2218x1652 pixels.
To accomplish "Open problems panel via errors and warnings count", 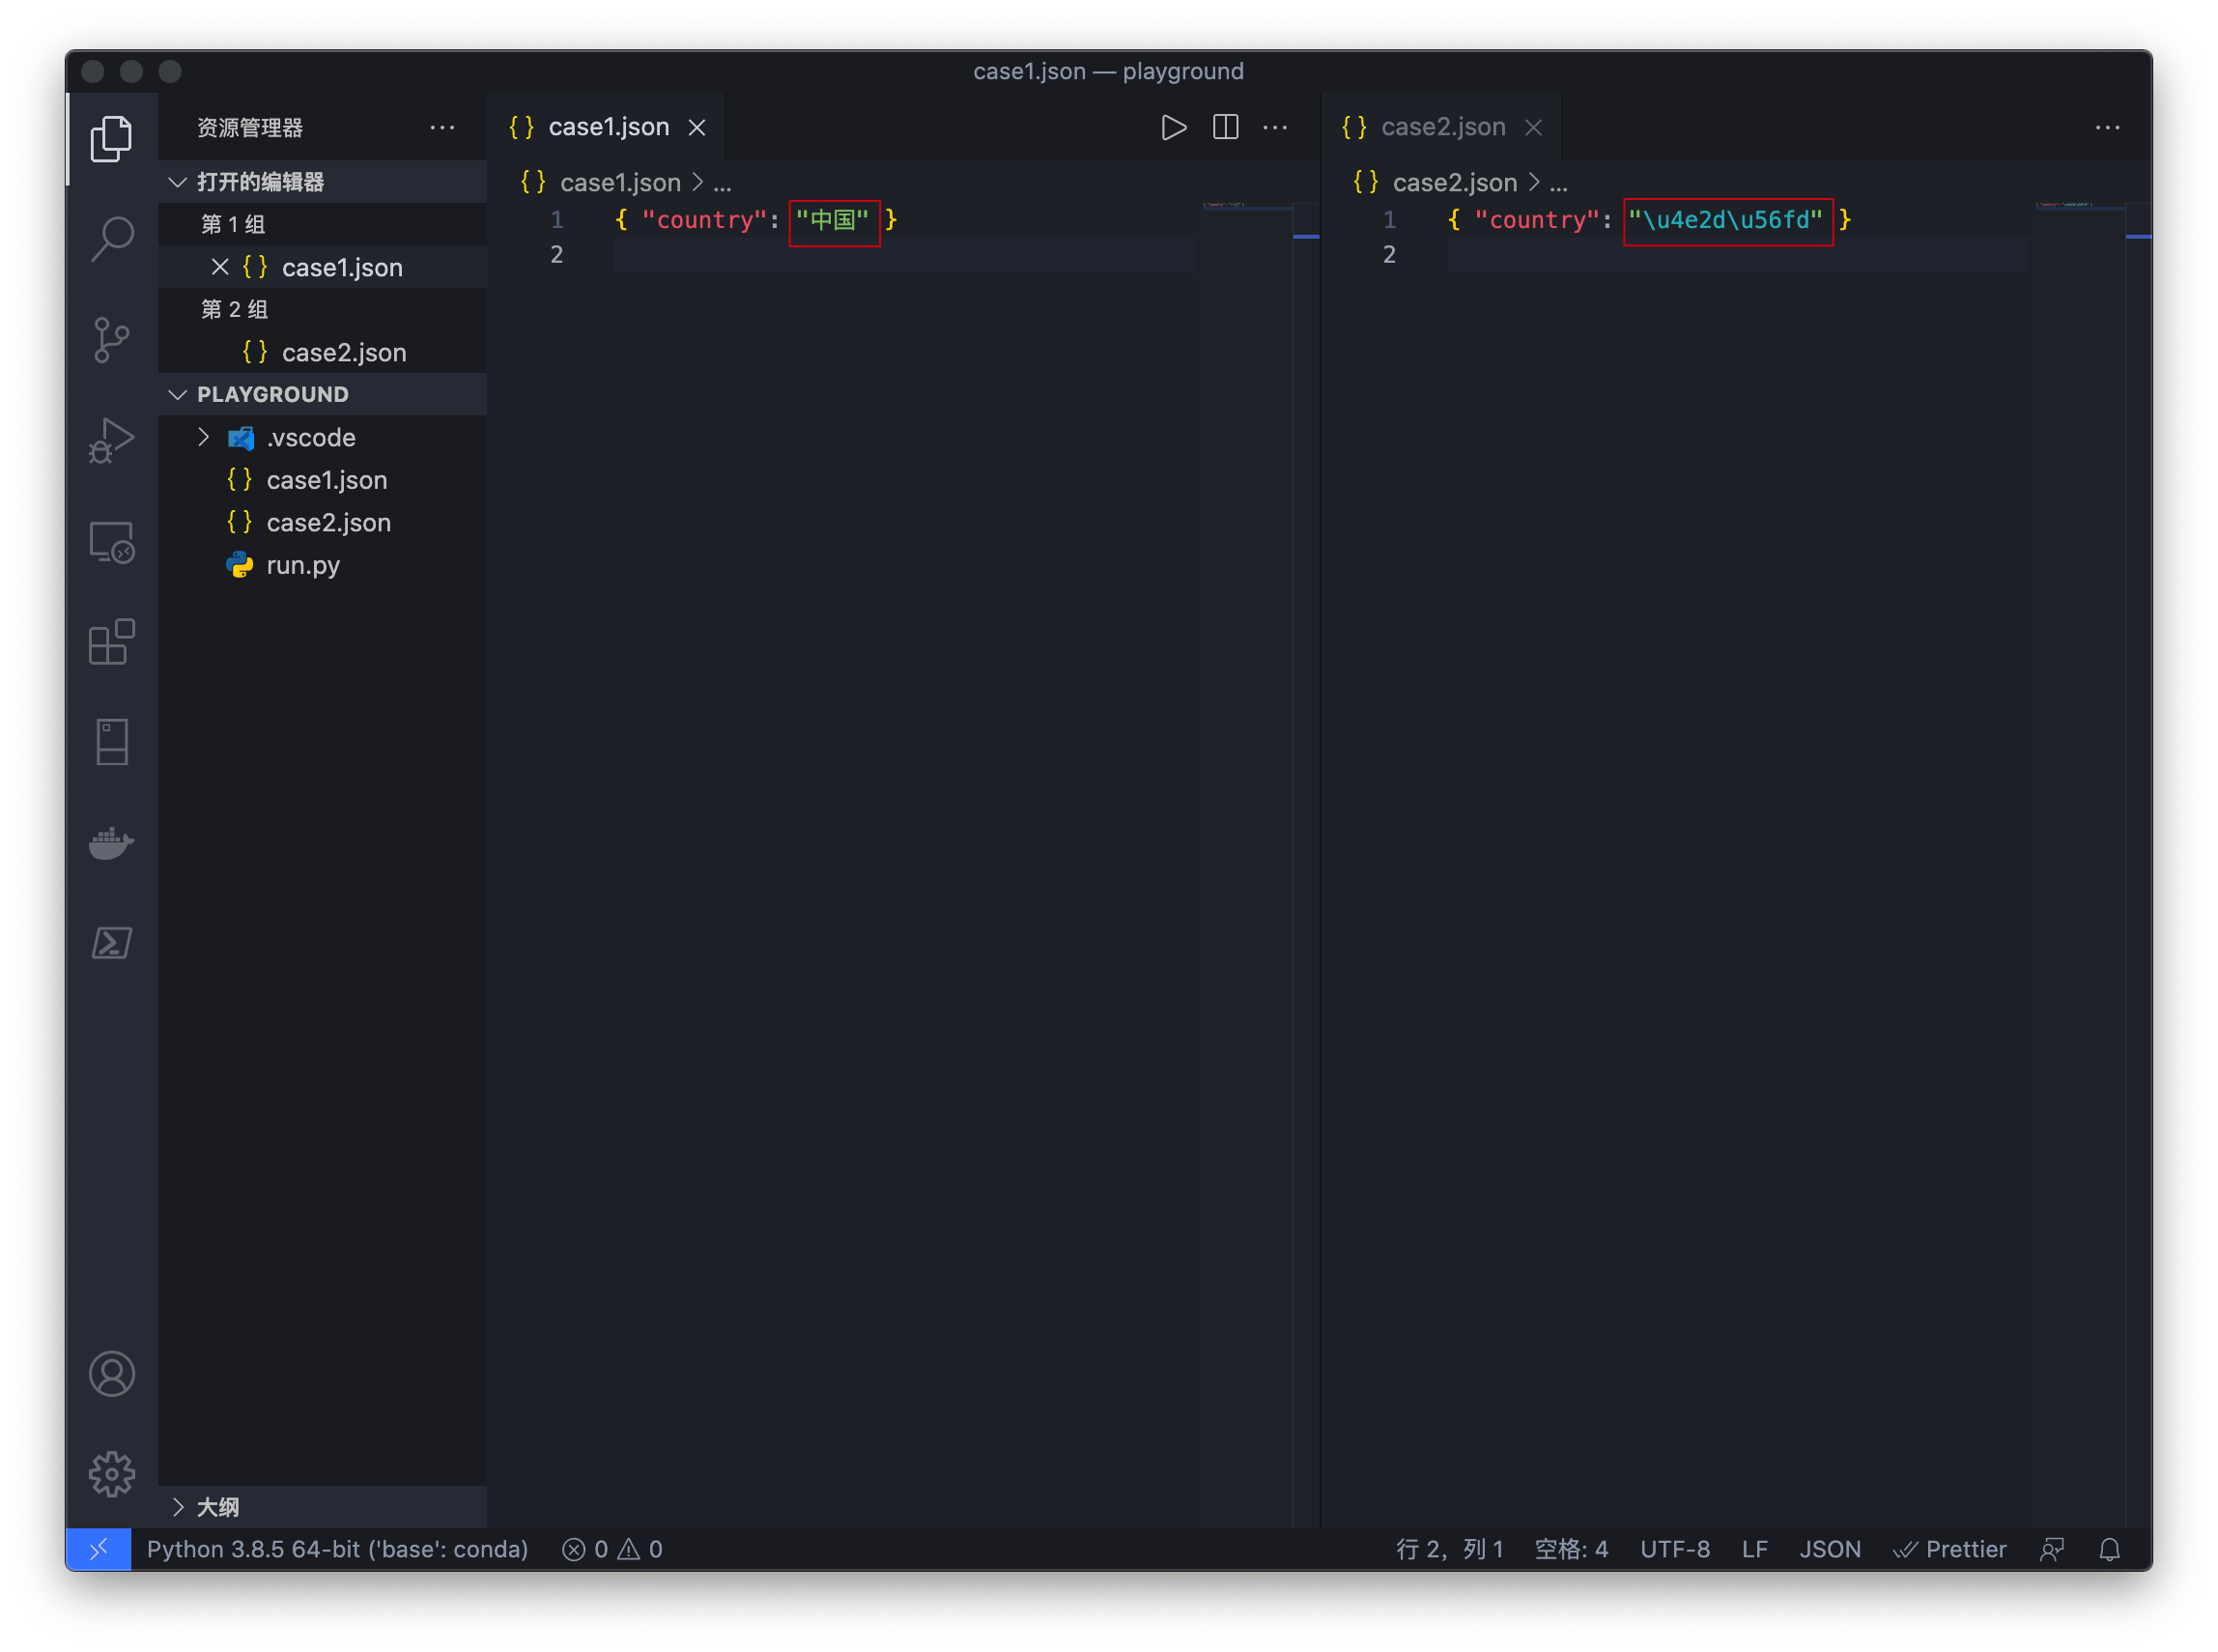I will click(612, 1549).
